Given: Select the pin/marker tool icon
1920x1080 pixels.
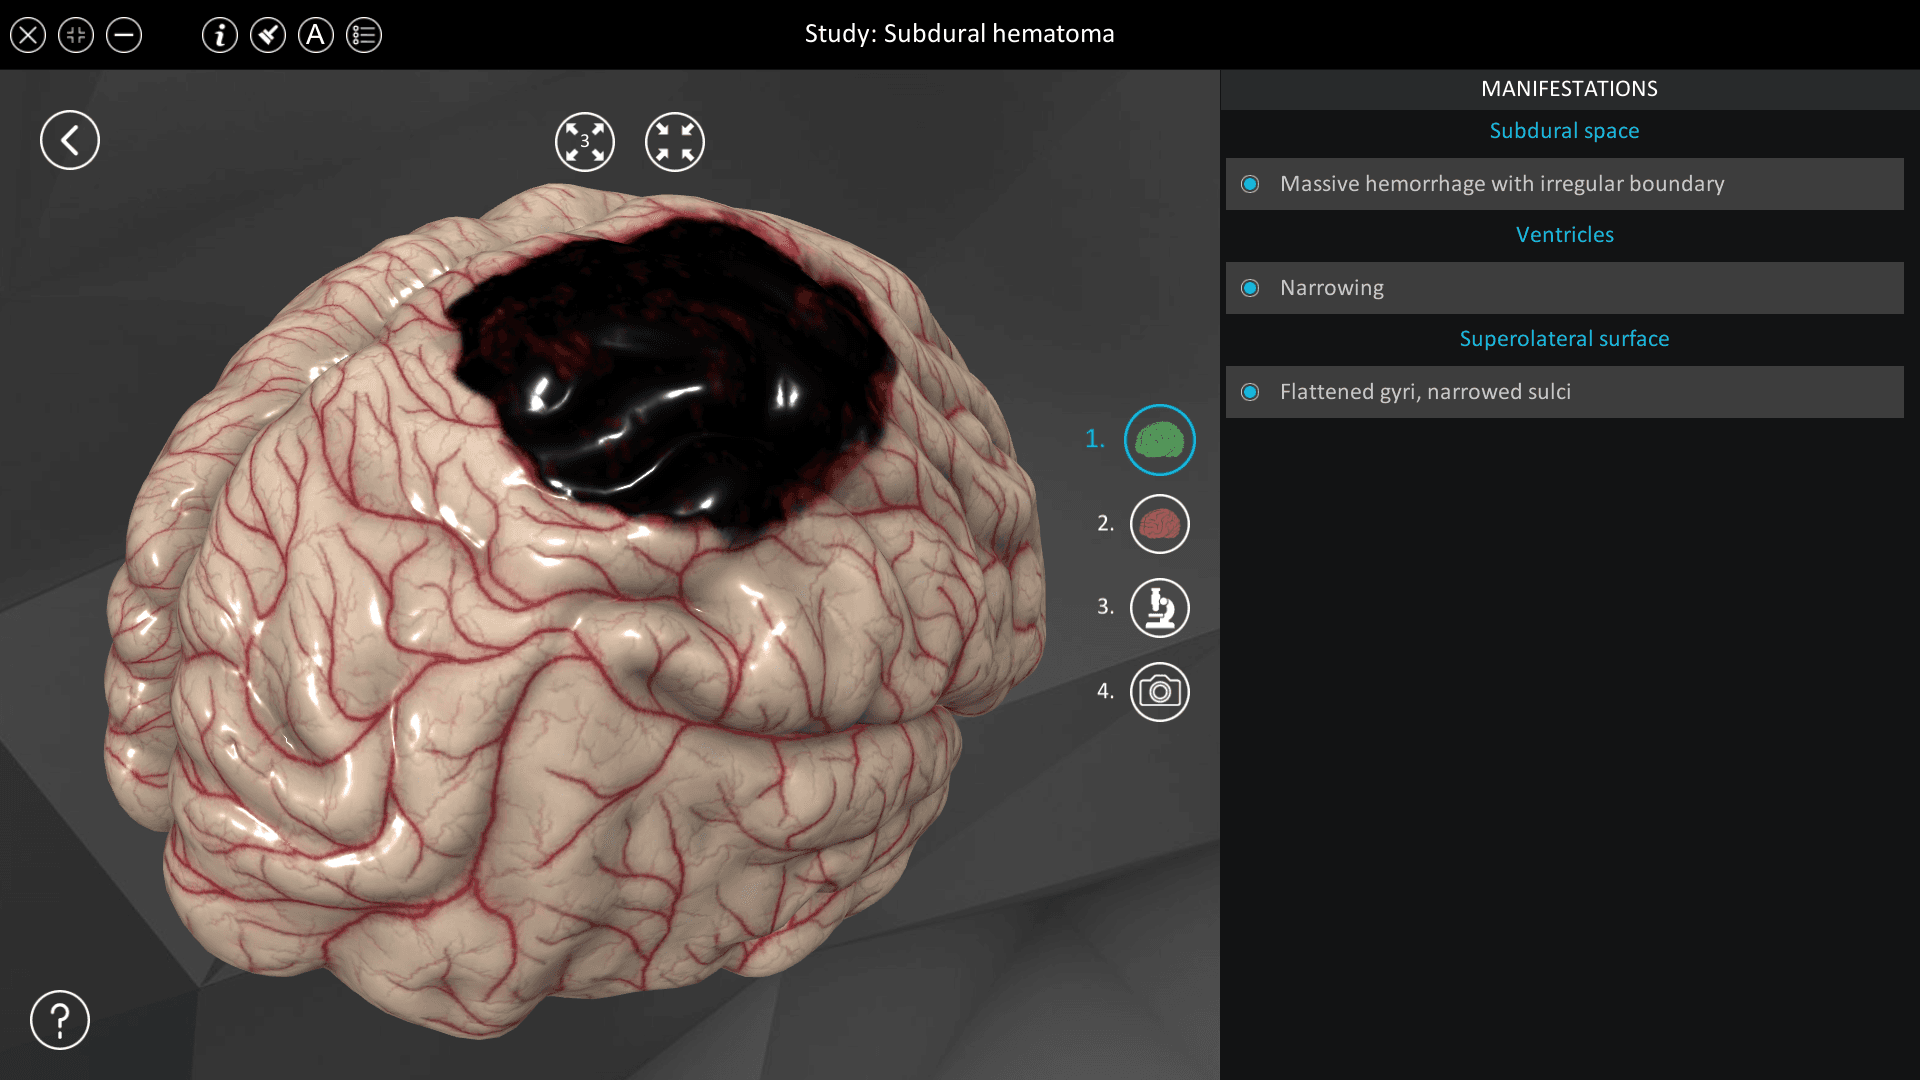Looking at the screenshot, I should click(268, 36).
